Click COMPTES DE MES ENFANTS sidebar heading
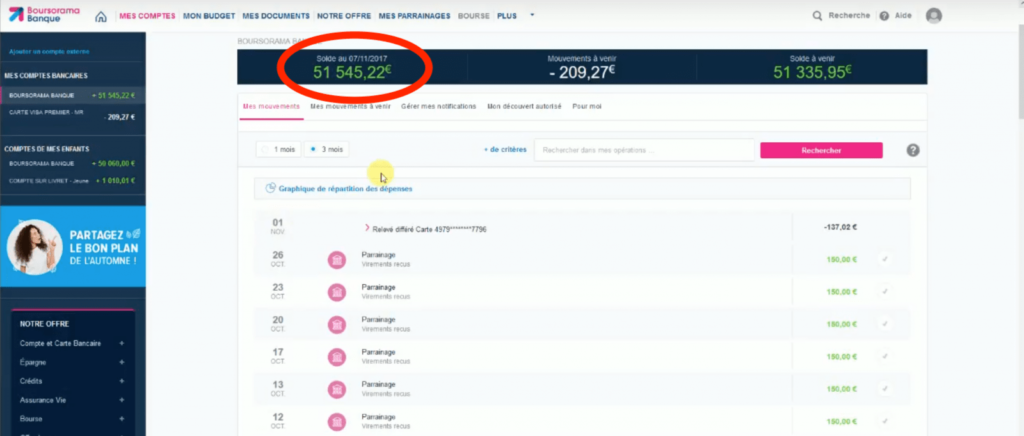The width and height of the screenshot is (1024, 436). [x=46, y=149]
